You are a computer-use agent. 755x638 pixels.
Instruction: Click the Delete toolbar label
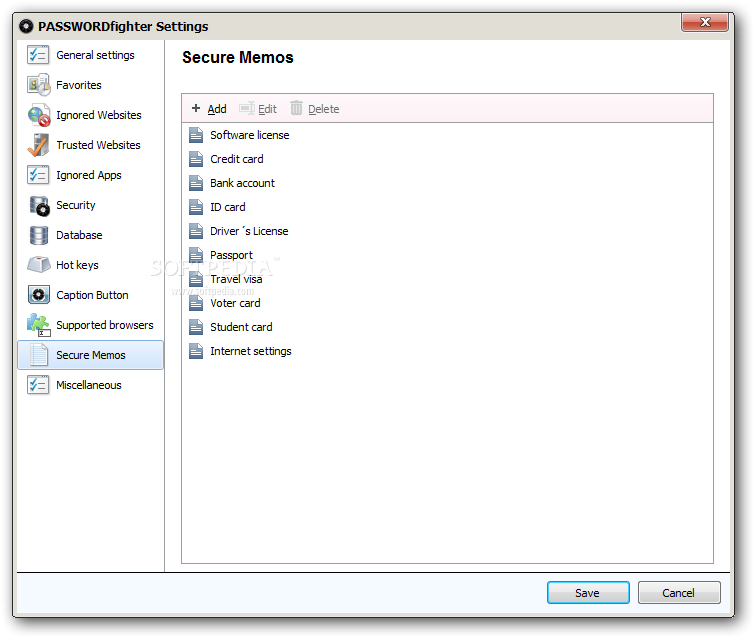click(324, 109)
